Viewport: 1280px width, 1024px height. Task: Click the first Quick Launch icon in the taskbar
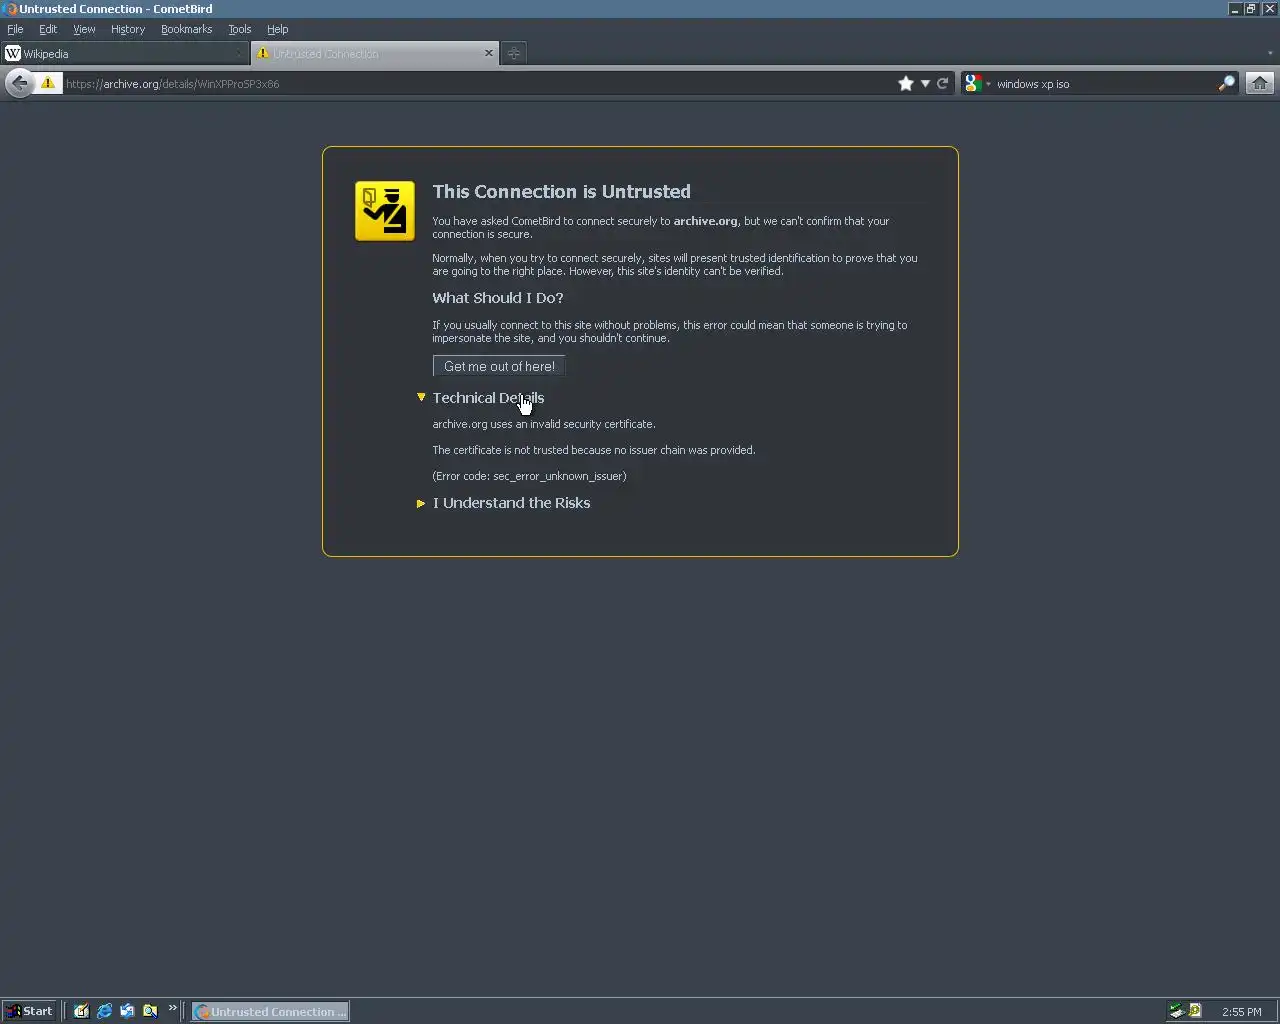click(x=81, y=1011)
